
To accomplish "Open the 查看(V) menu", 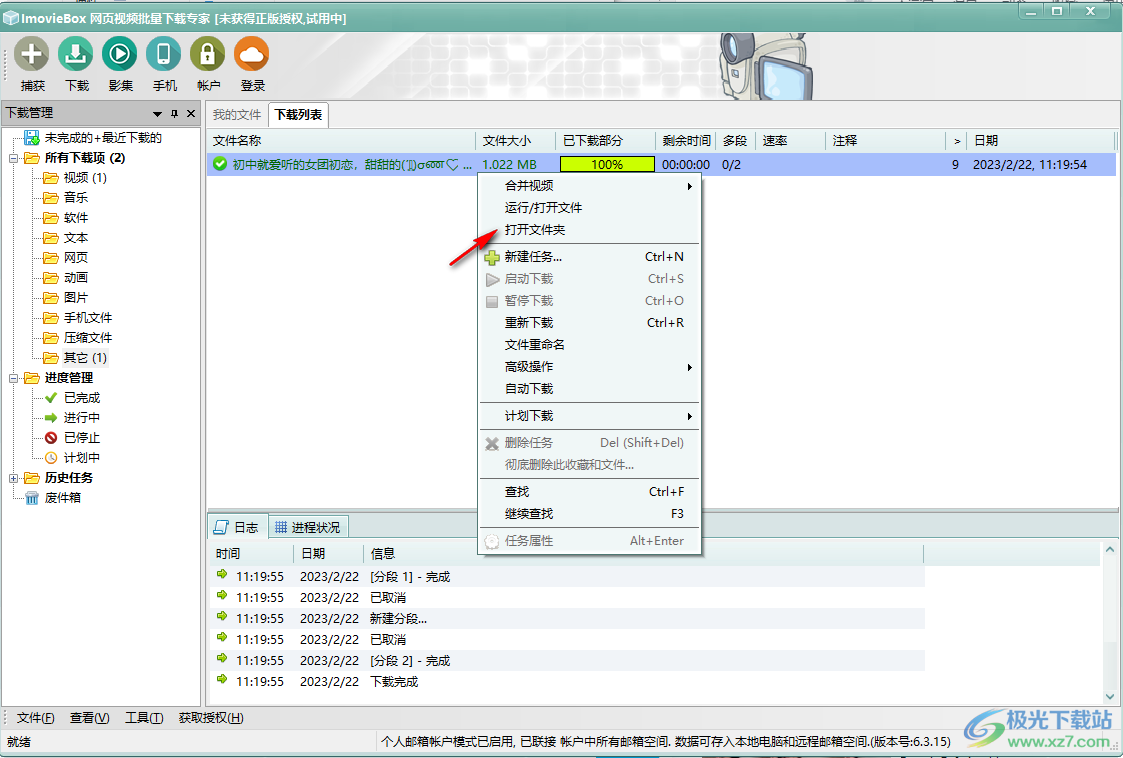I will (90, 718).
